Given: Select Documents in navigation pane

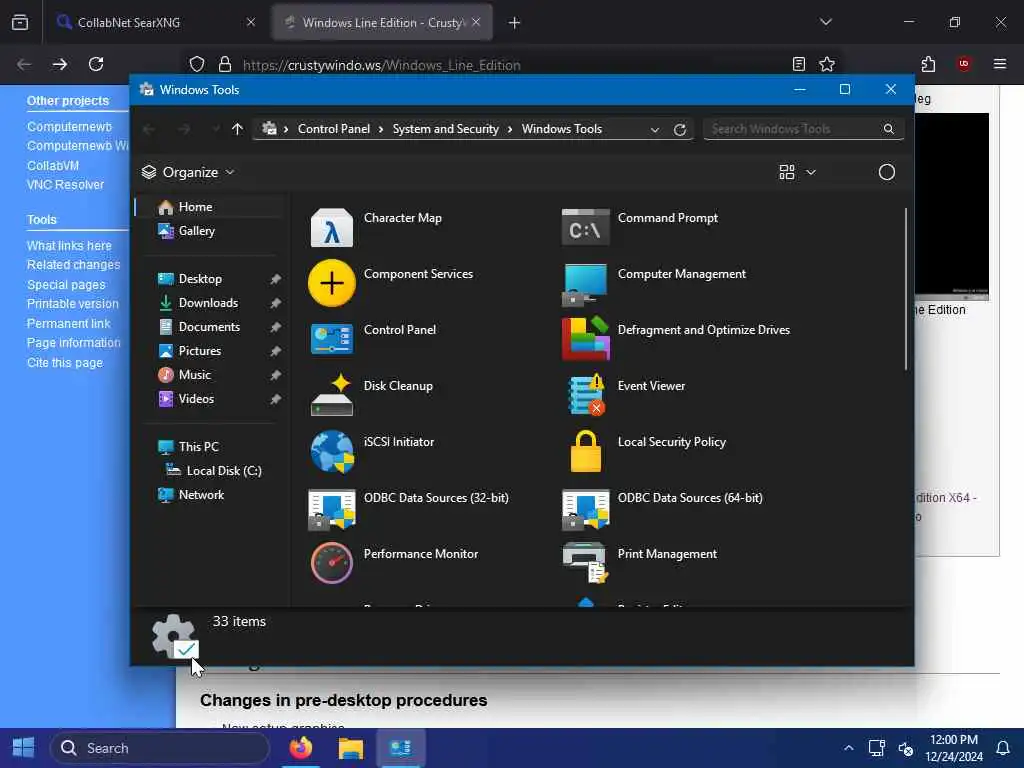Looking at the screenshot, I should pyautogui.click(x=210, y=327).
